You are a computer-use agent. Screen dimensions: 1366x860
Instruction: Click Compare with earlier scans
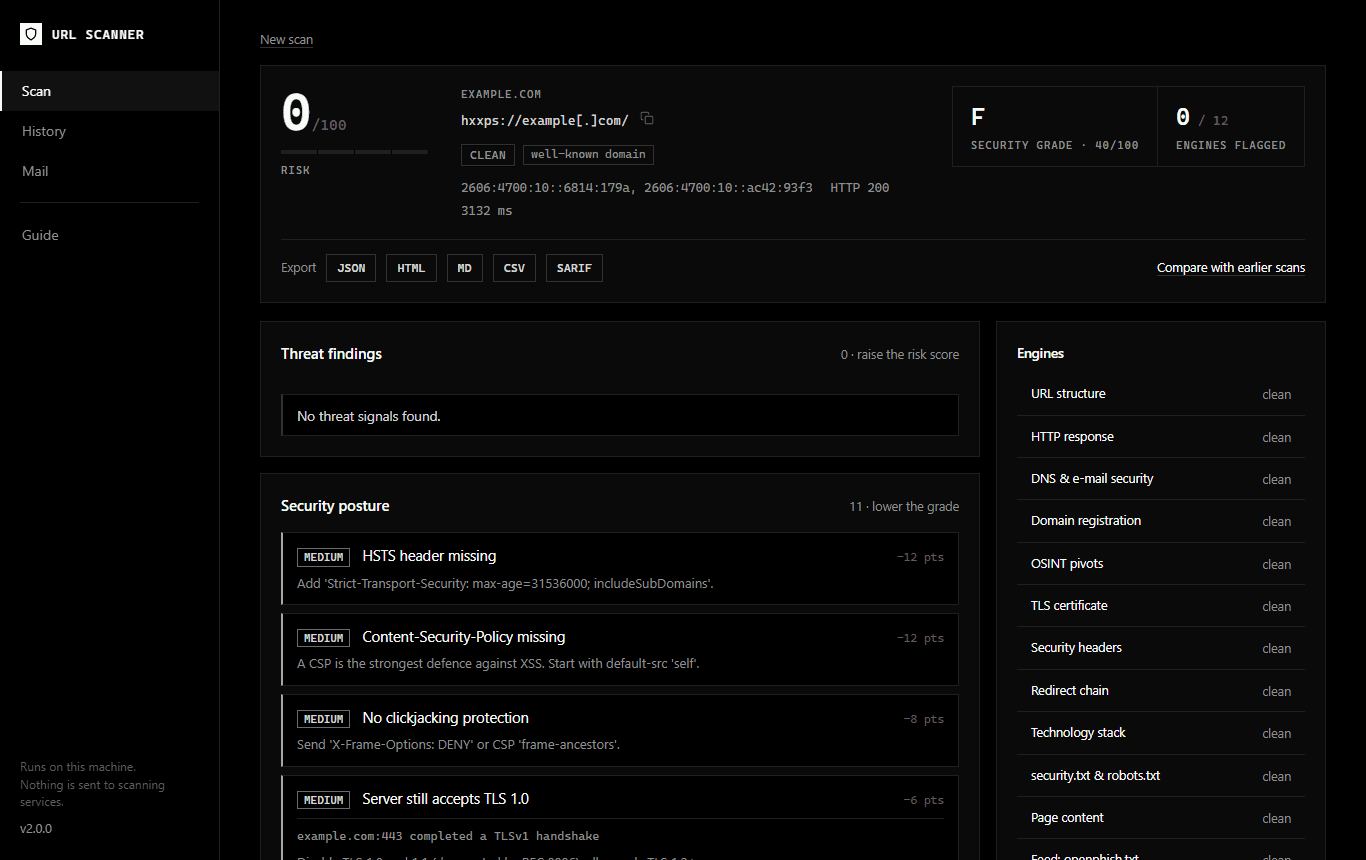pyautogui.click(x=1231, y=268)
